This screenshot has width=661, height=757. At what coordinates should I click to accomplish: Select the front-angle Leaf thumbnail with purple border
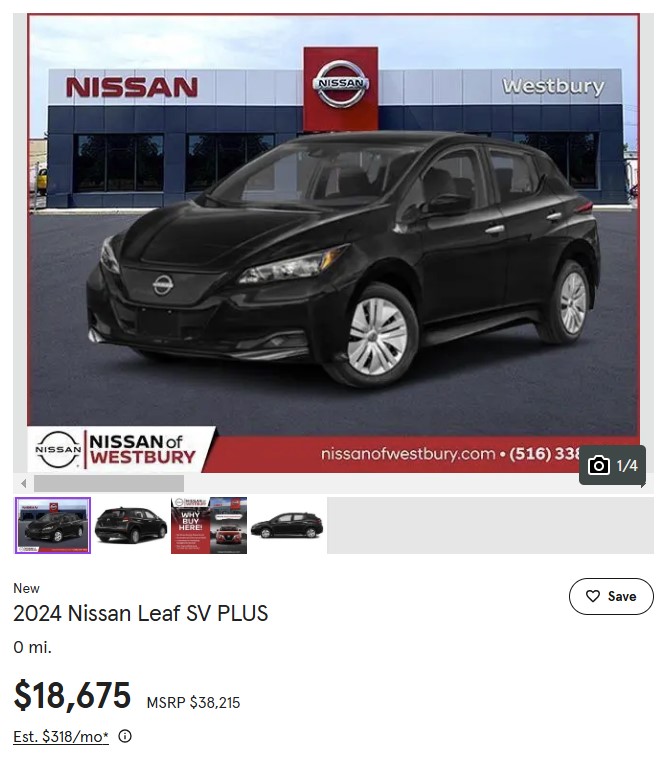tap(53, 525)
